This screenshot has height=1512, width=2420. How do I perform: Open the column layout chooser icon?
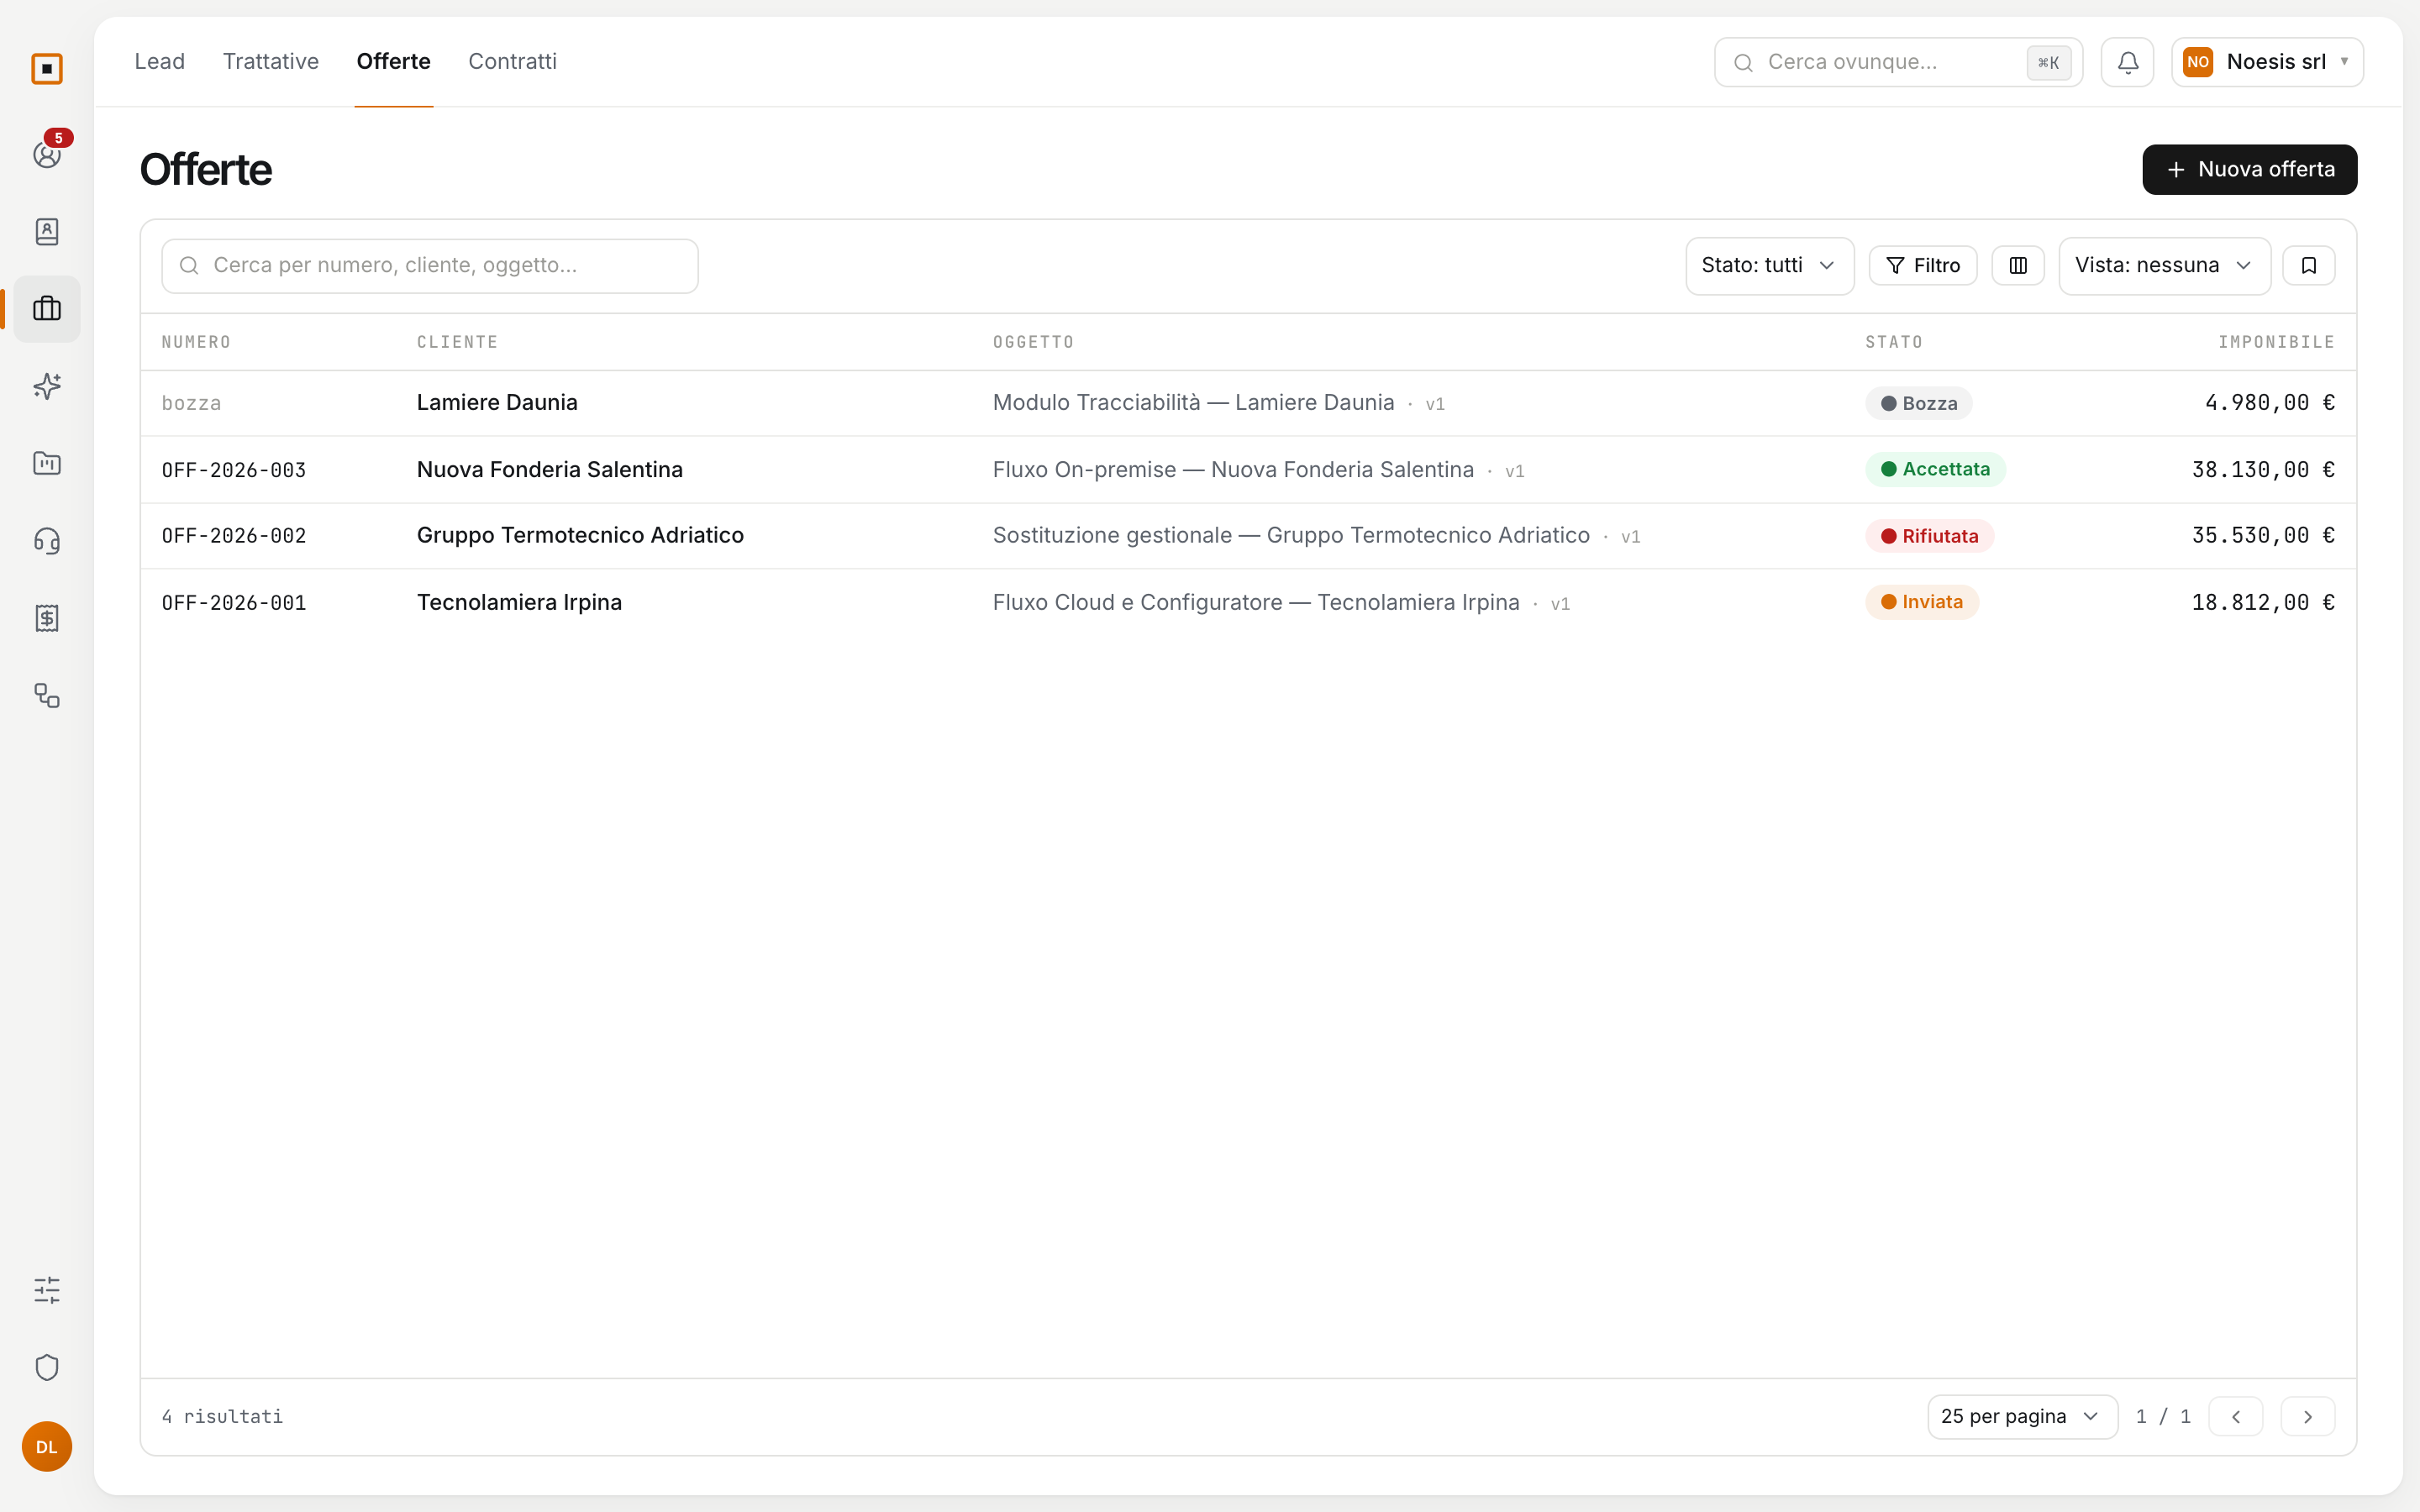click(x=2018, y=265)
